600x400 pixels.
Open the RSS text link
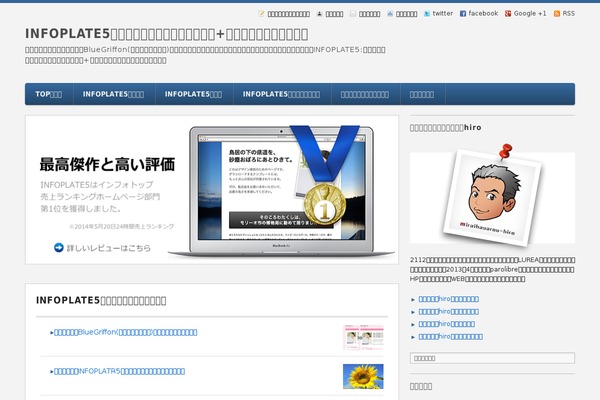[x=569, y=13]
